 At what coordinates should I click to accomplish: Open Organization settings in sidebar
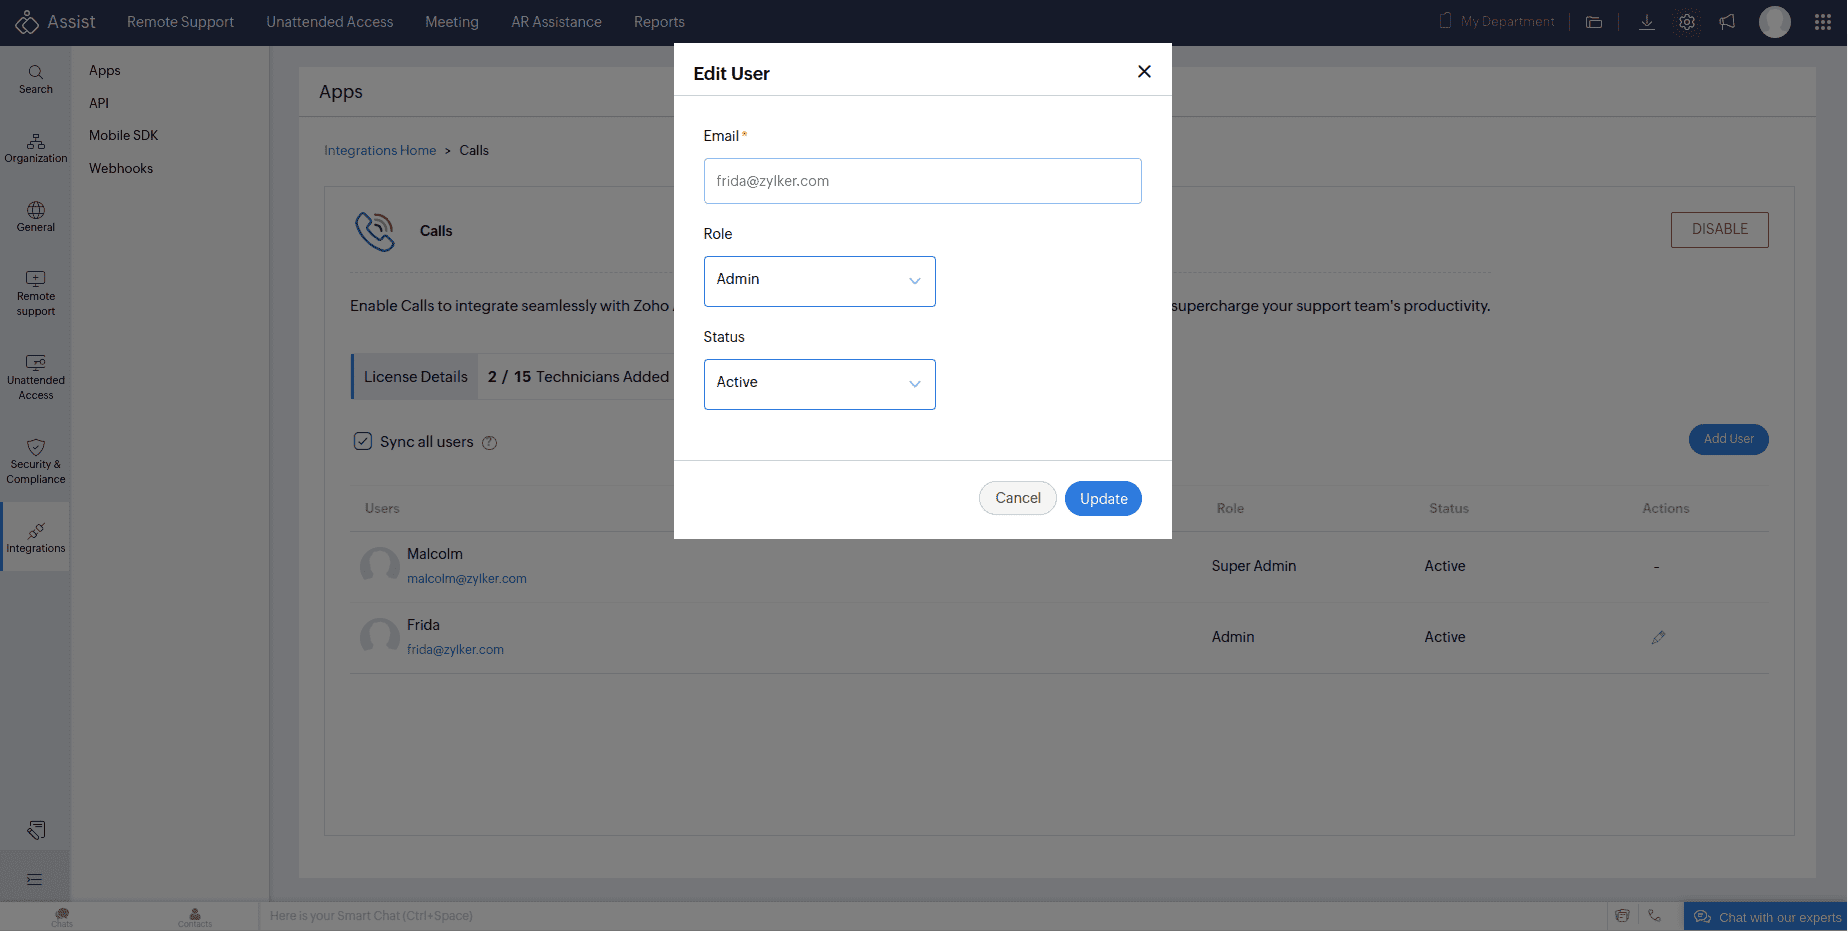click(x=35, y=148)
